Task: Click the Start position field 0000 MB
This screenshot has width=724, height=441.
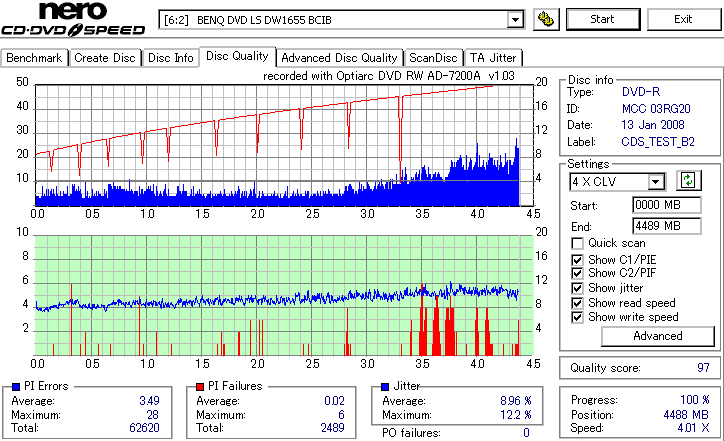Action: [x=666, y=205]
